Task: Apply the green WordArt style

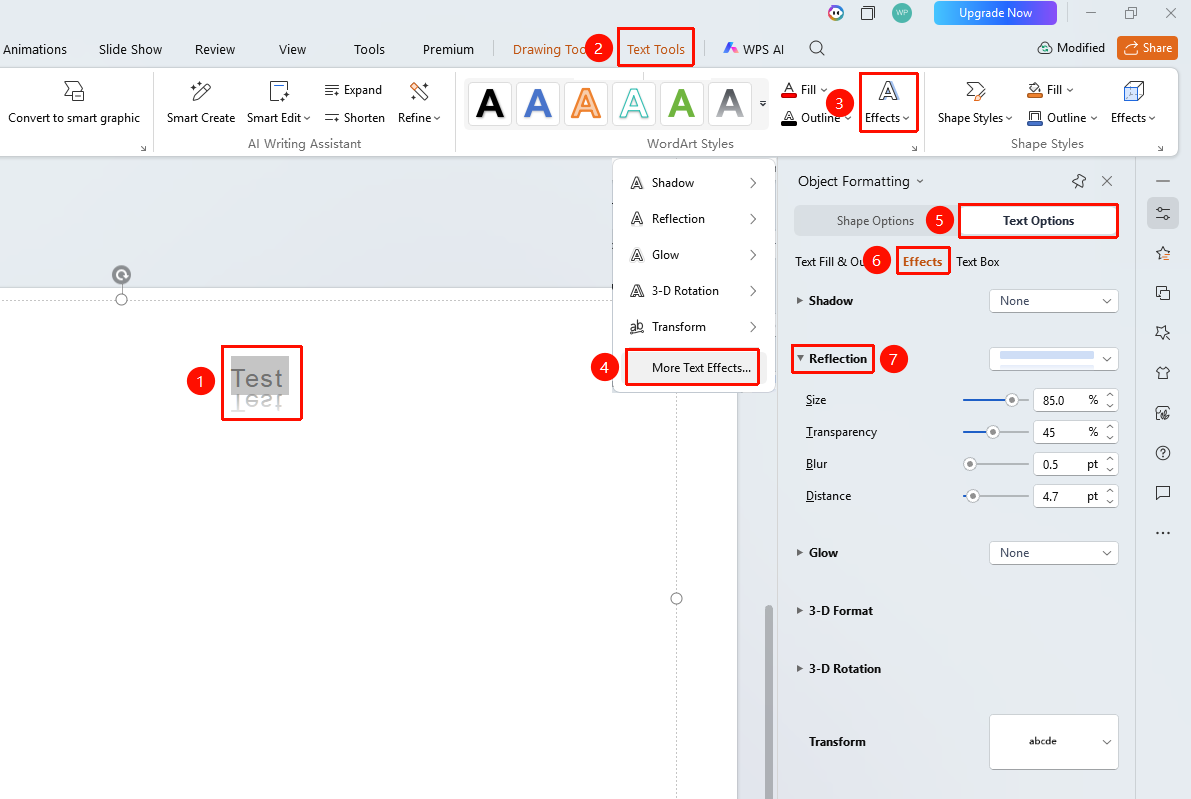Action: click(681, 103)
